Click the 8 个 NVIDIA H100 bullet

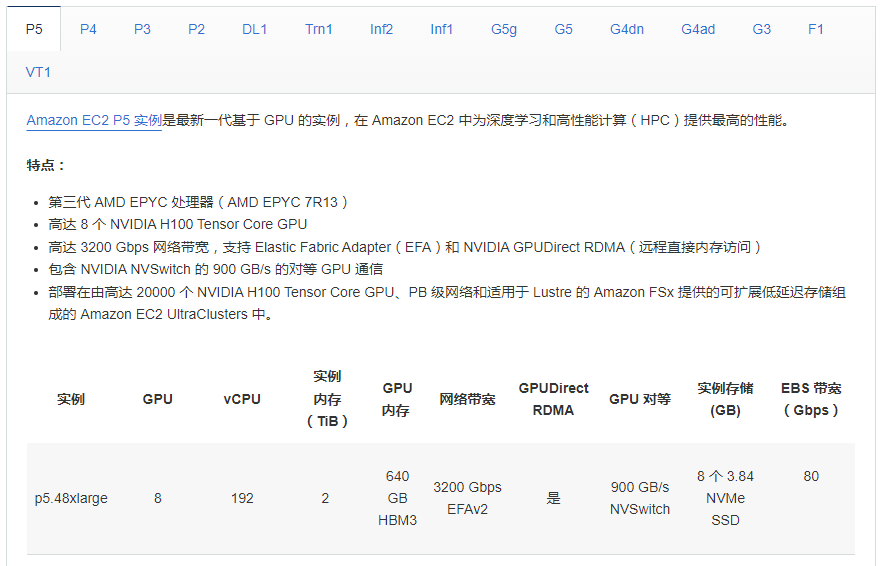(x=177, y=224)
